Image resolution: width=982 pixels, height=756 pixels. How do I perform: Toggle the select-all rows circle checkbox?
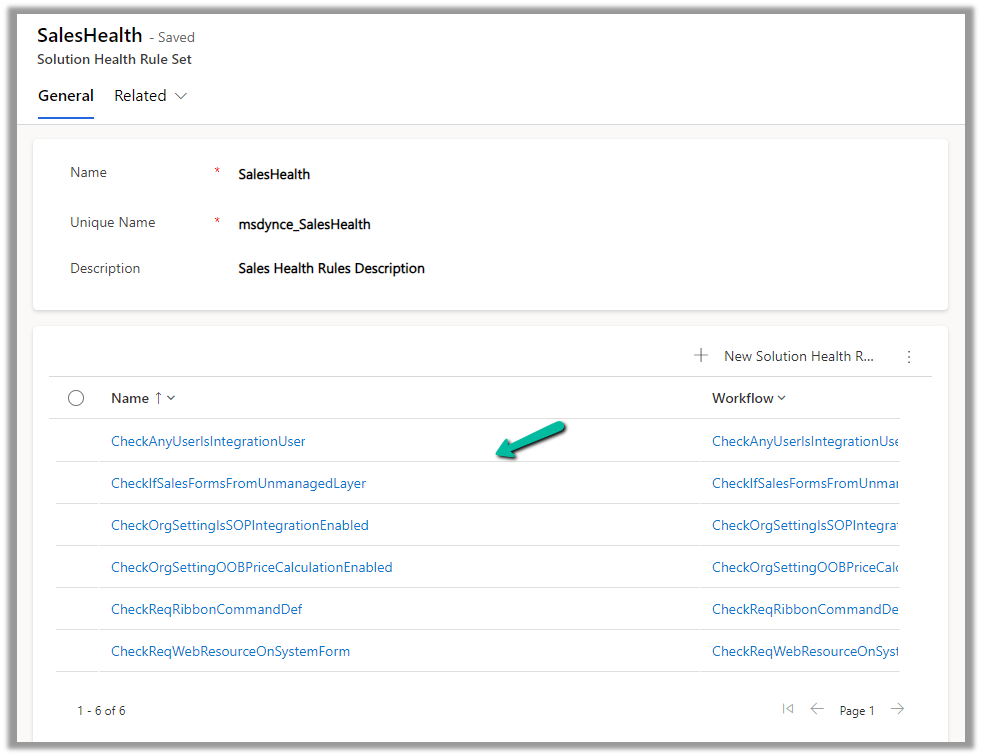point(76,398)
